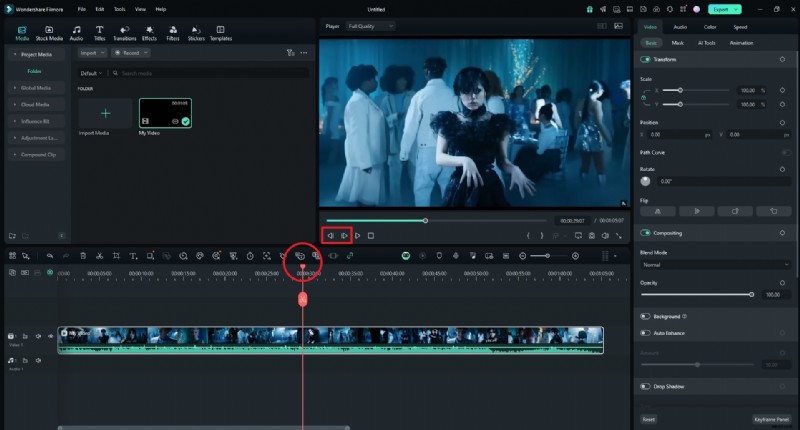Open the Stickers library

pyautogui.click(x=196, y=33)
